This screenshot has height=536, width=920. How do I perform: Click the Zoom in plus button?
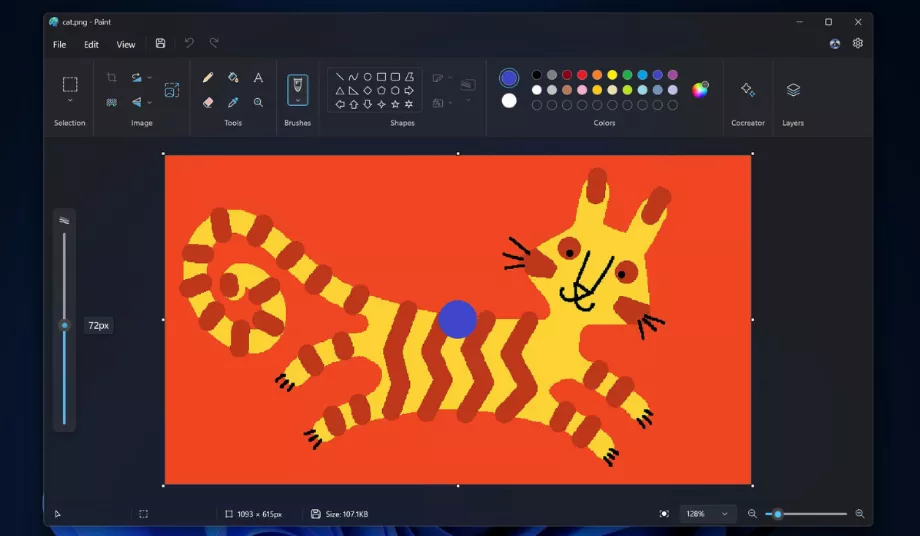[x=860, y=514]
